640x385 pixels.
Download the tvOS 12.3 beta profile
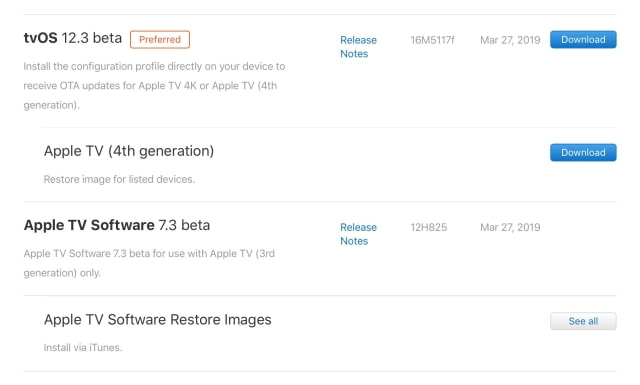[x=583, y=40]
